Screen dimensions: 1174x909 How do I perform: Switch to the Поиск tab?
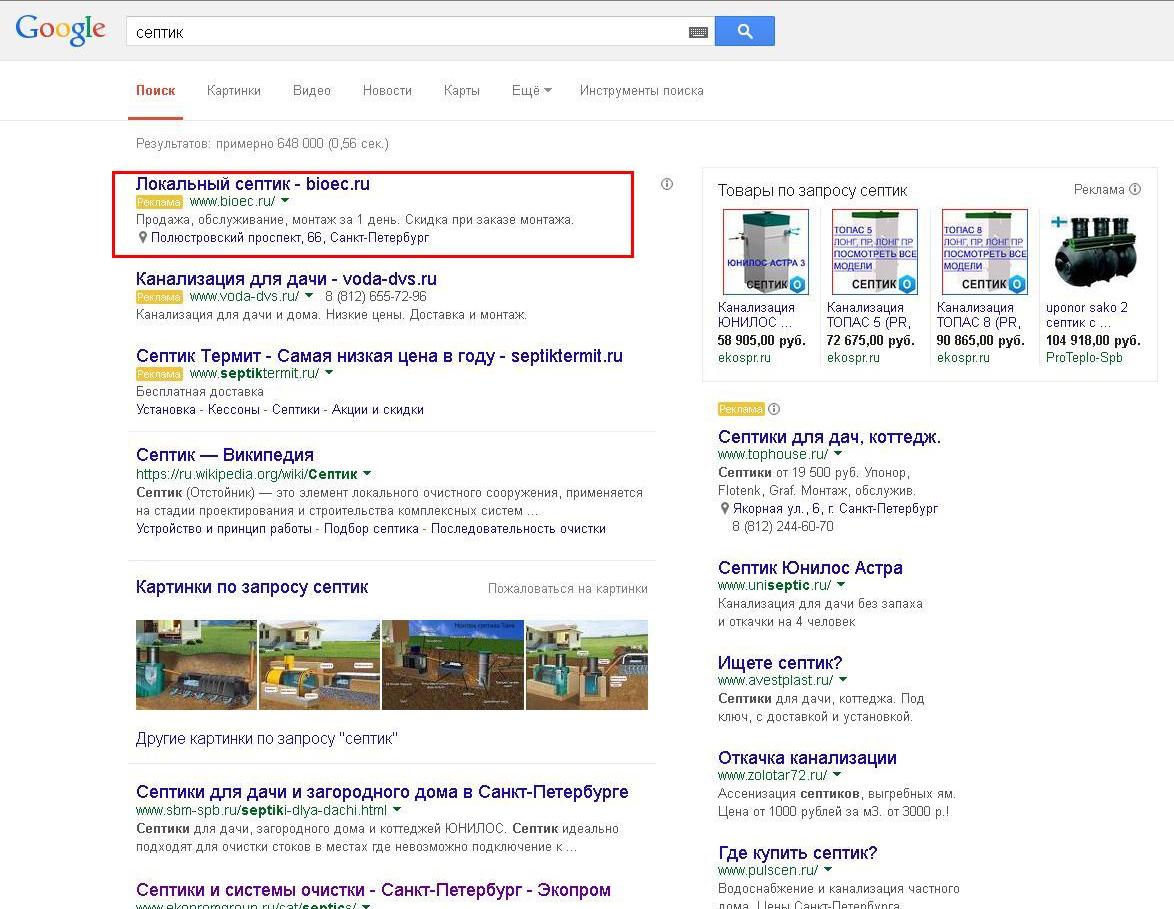tap(156, 91)
